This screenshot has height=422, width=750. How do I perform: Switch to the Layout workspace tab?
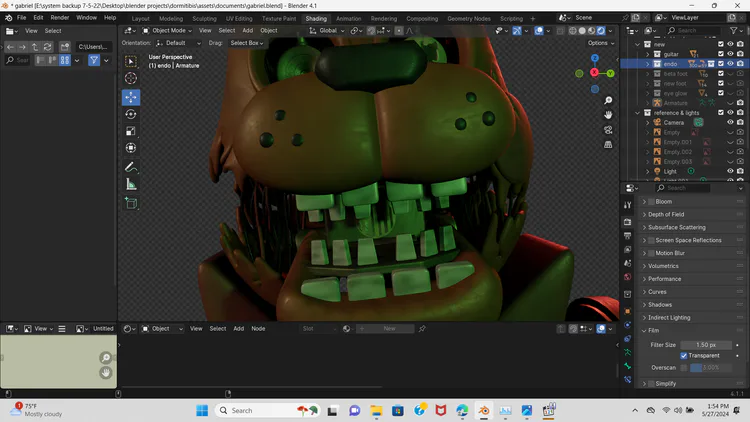point(141,19)
